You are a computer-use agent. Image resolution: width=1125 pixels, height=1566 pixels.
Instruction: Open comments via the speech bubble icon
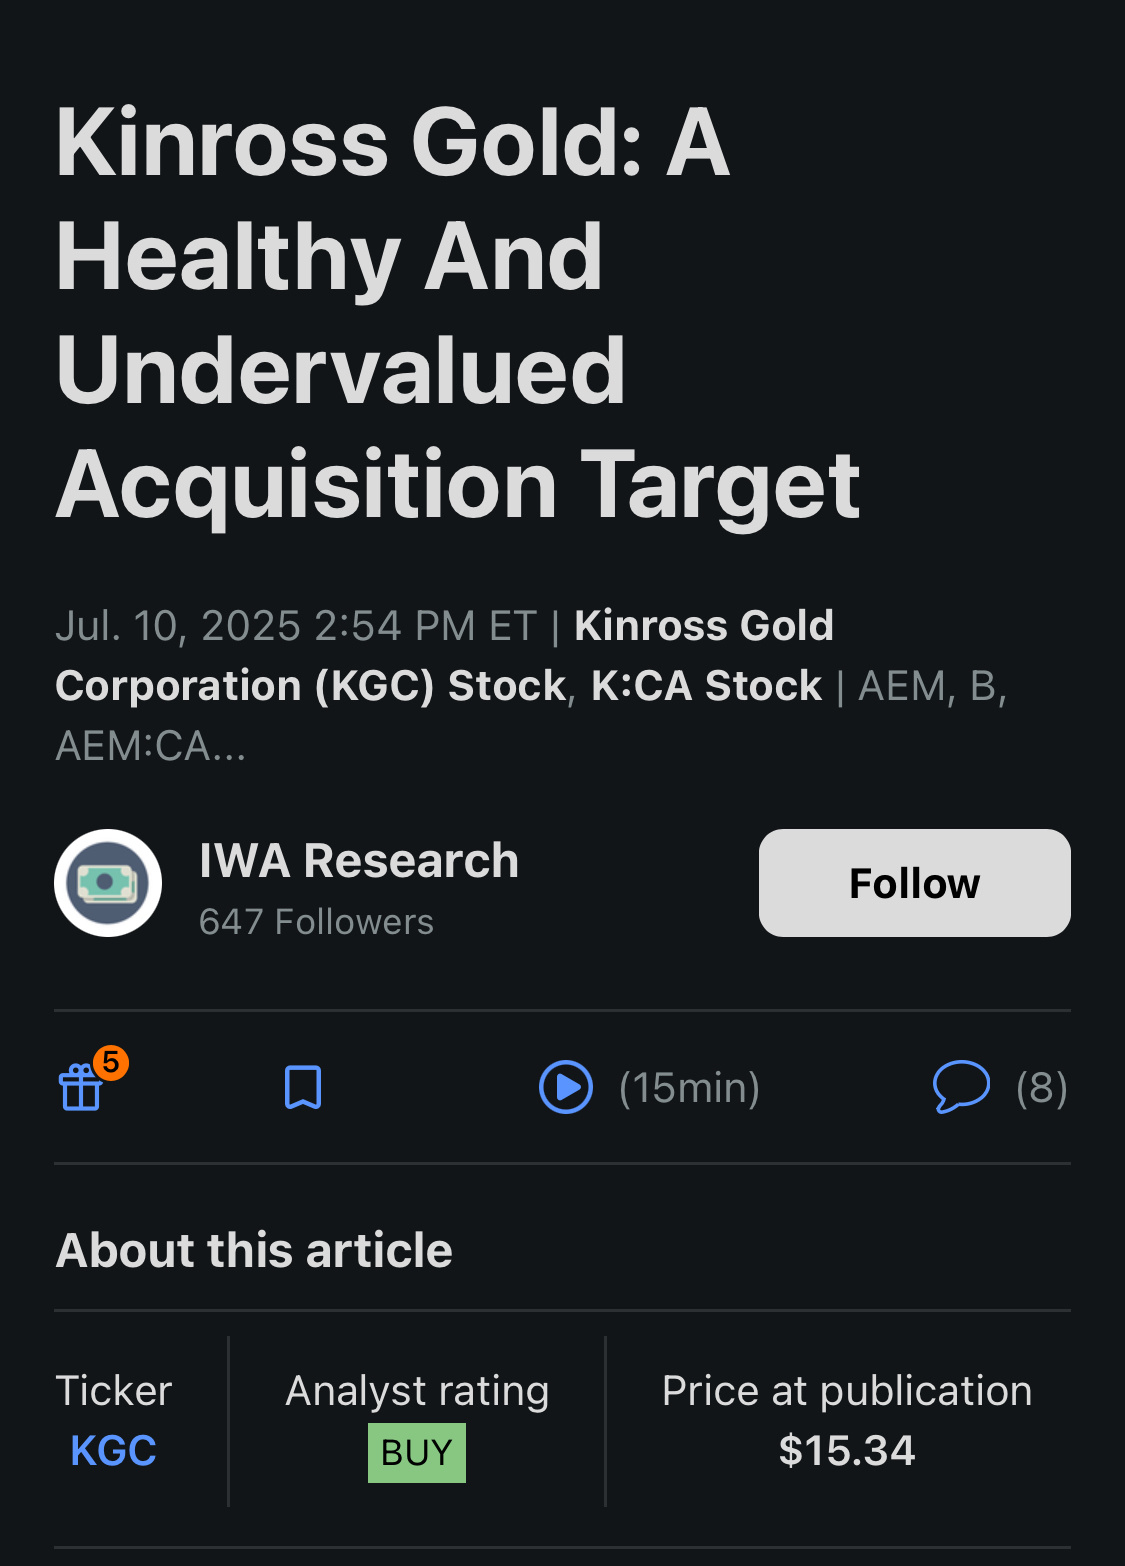point(961,1087)
